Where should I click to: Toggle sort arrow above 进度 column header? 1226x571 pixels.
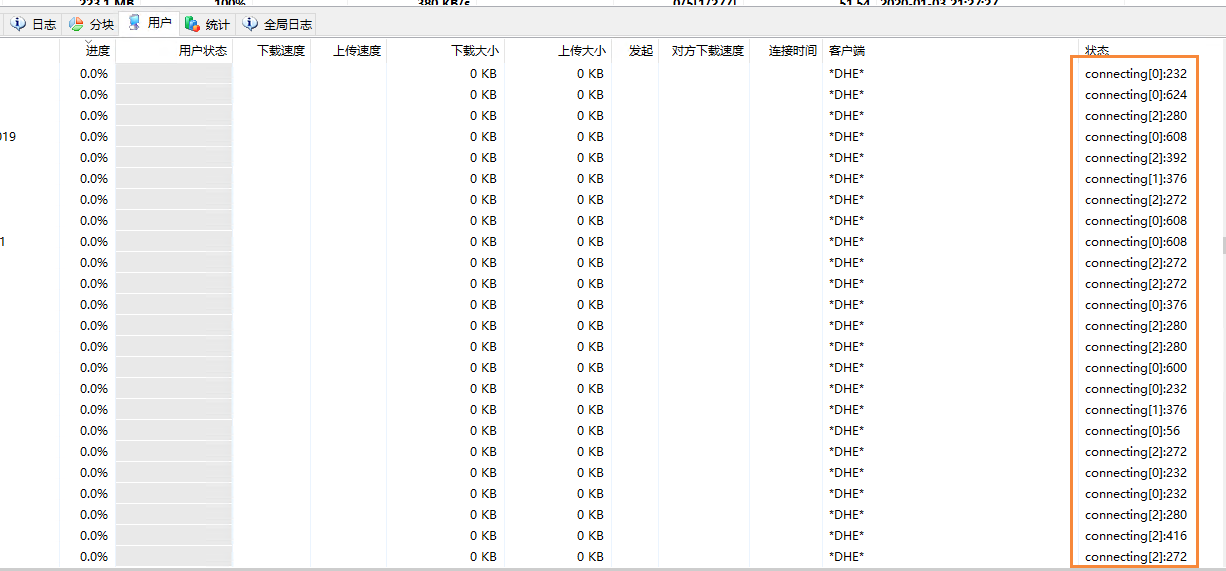(88, 42)
